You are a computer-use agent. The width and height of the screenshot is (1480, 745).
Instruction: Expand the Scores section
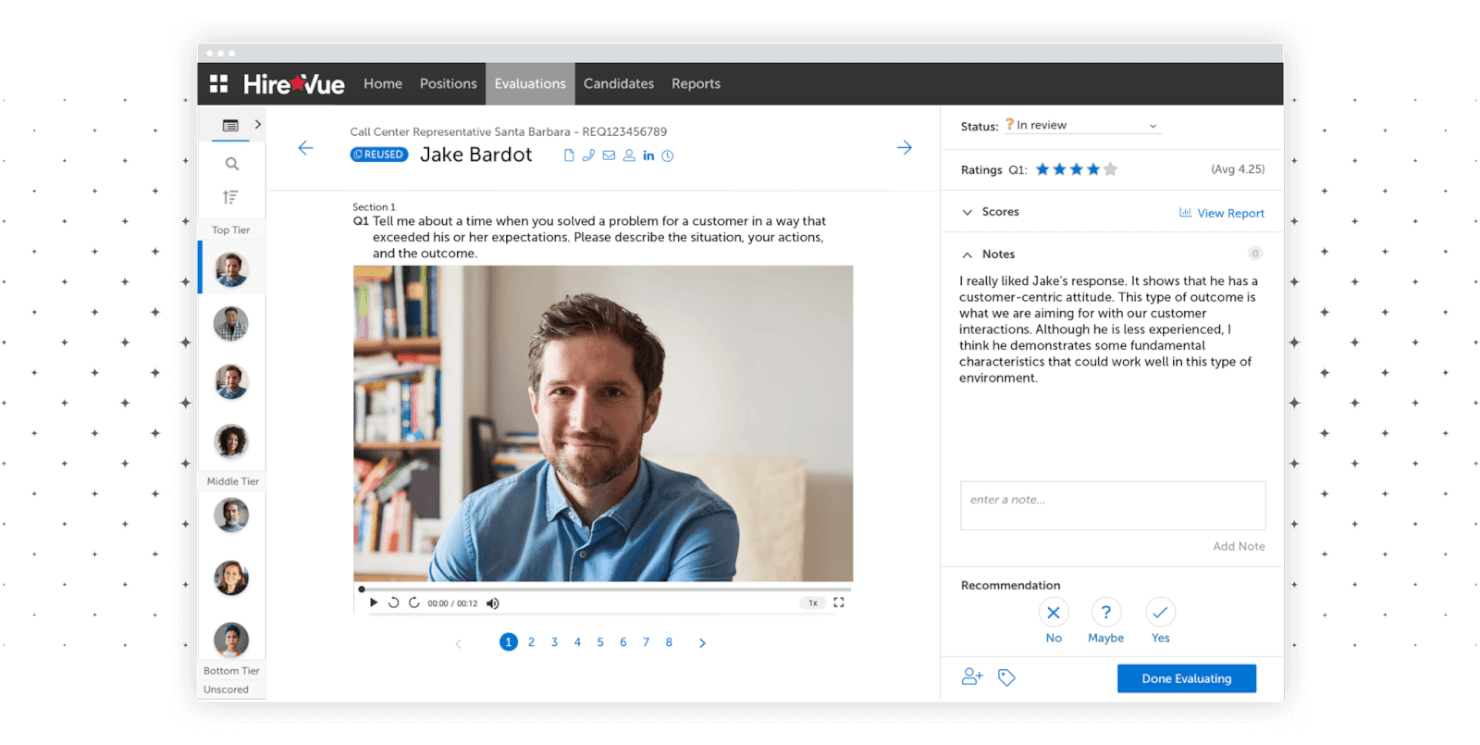pos(967,212)
